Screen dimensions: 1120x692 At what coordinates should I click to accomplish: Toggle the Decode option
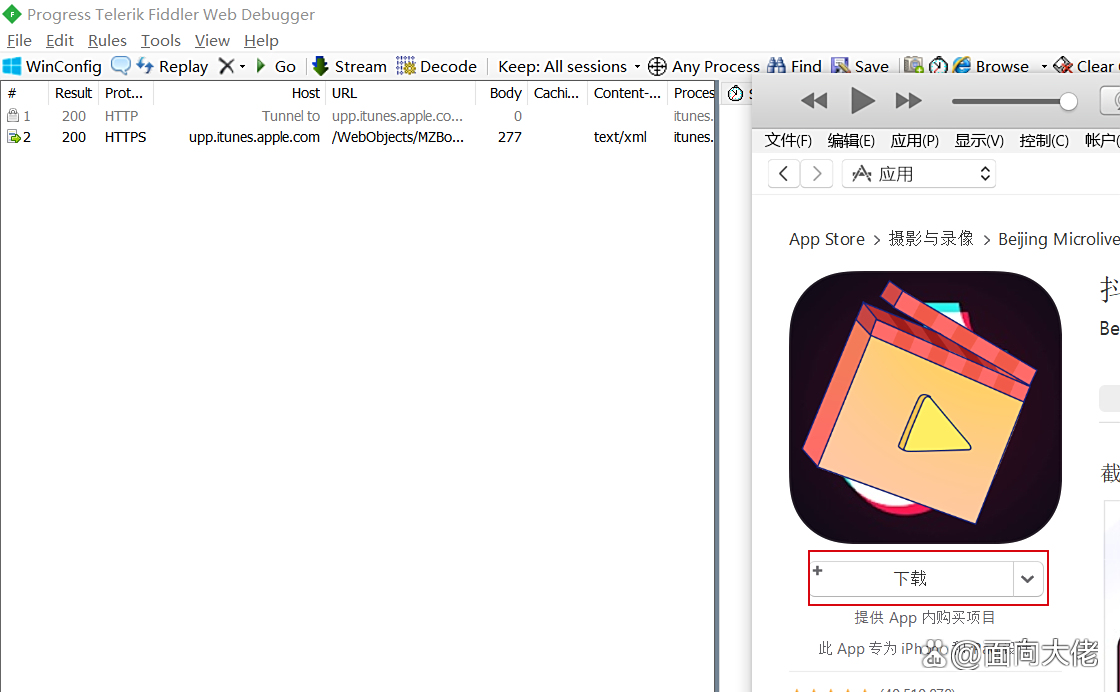click(x=437, y=66)
